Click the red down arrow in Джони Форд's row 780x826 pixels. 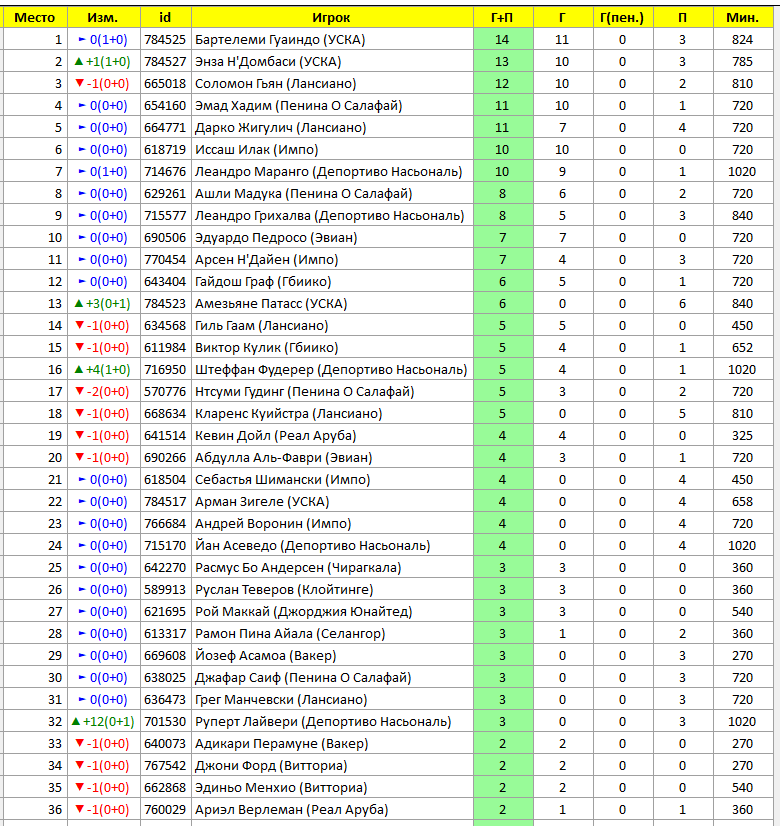(80, 765)
